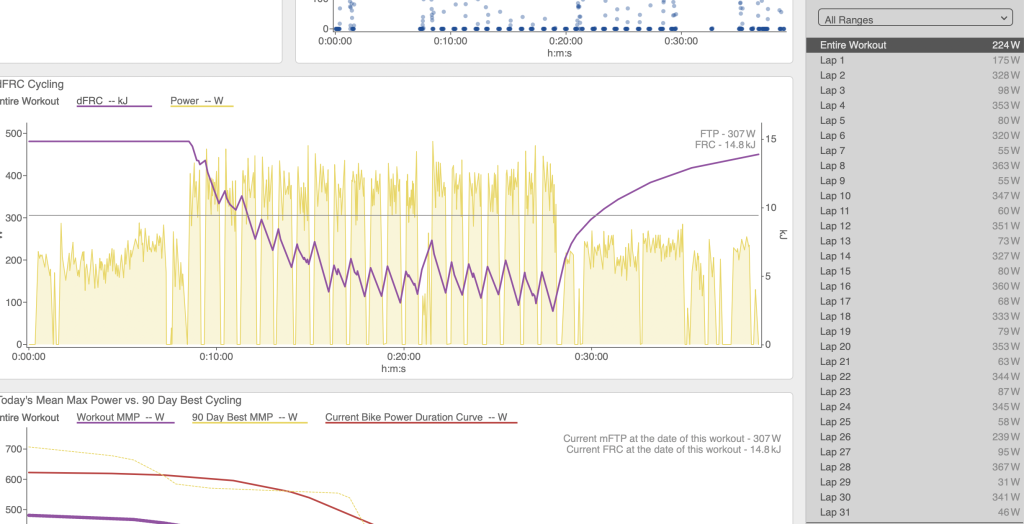The height and width of the screenshot is (524, 1024).
Task: Select Lap 20 in ranges list
Action: [x=914, y=346]
